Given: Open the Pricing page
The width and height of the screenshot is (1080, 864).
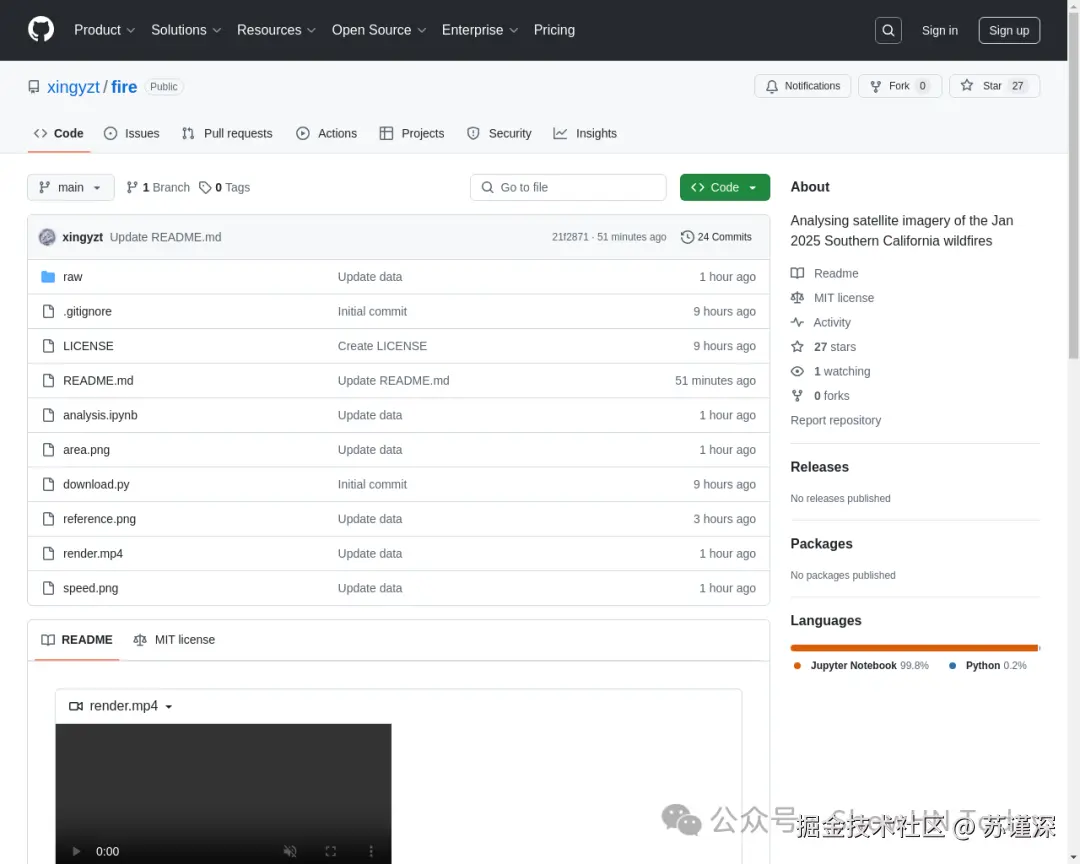Looking at the screenshot, I should pos(554,30).
